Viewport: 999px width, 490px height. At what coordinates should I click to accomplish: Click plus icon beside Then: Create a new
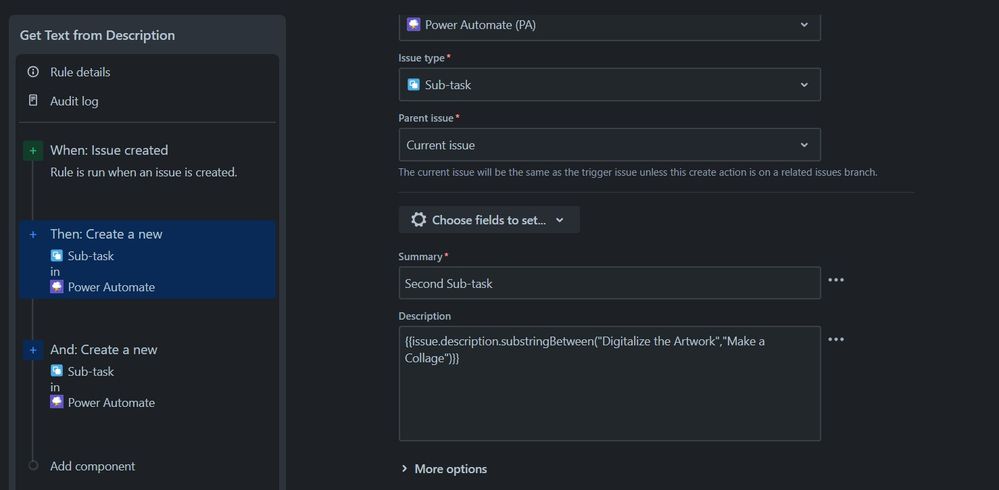[x=33, y=234]
